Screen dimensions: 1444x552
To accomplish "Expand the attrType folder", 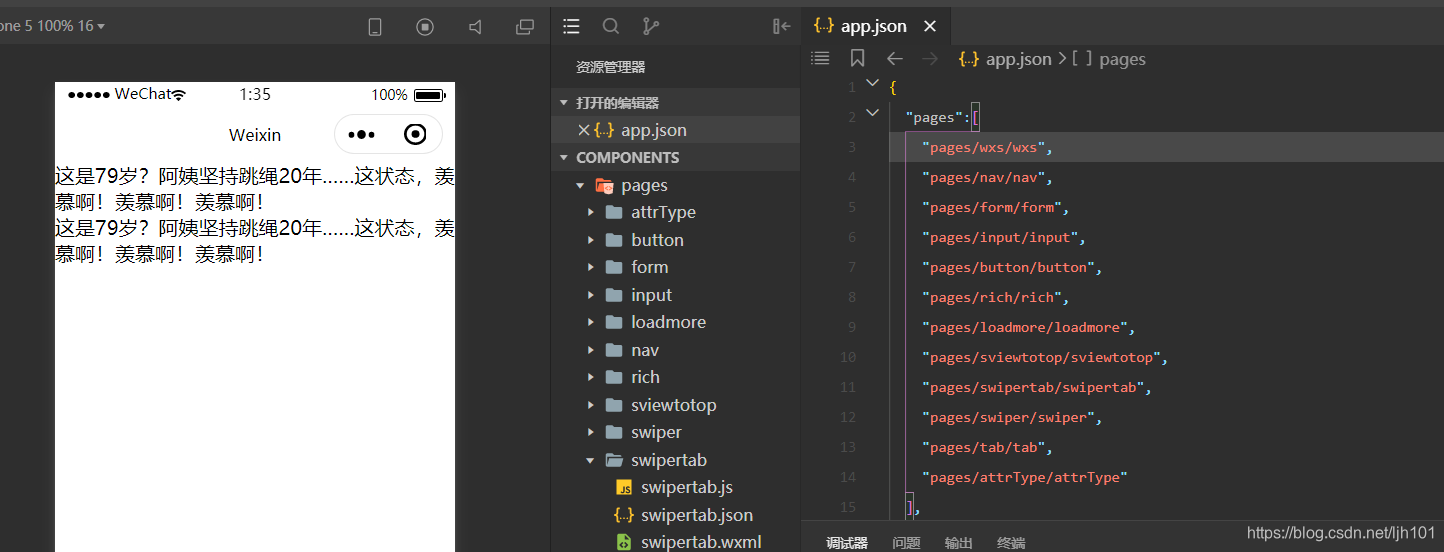I will tap(591, 213).
